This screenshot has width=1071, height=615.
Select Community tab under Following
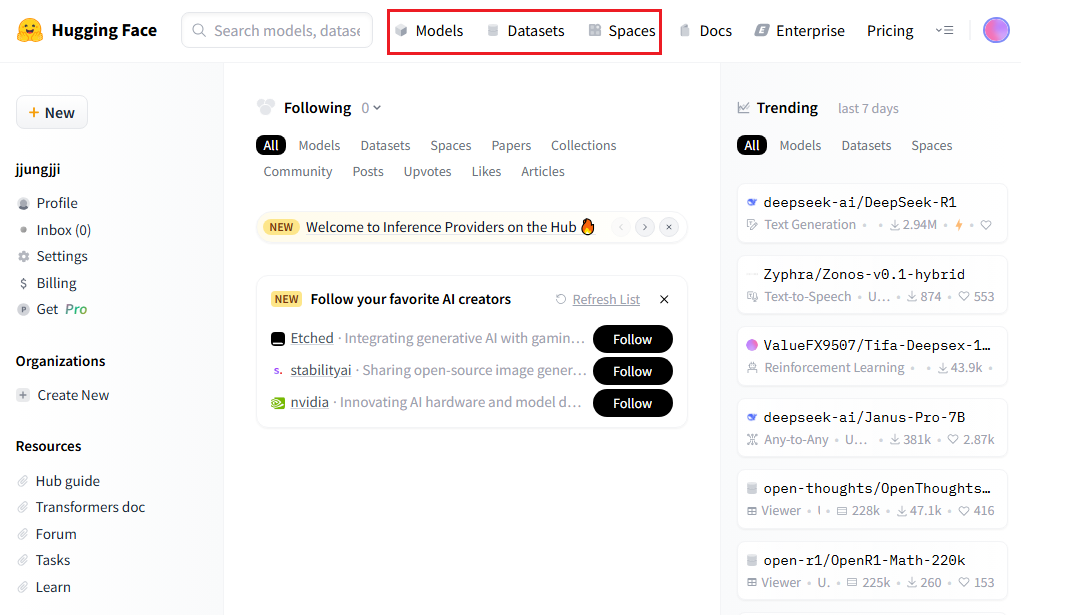click(298, 172)
